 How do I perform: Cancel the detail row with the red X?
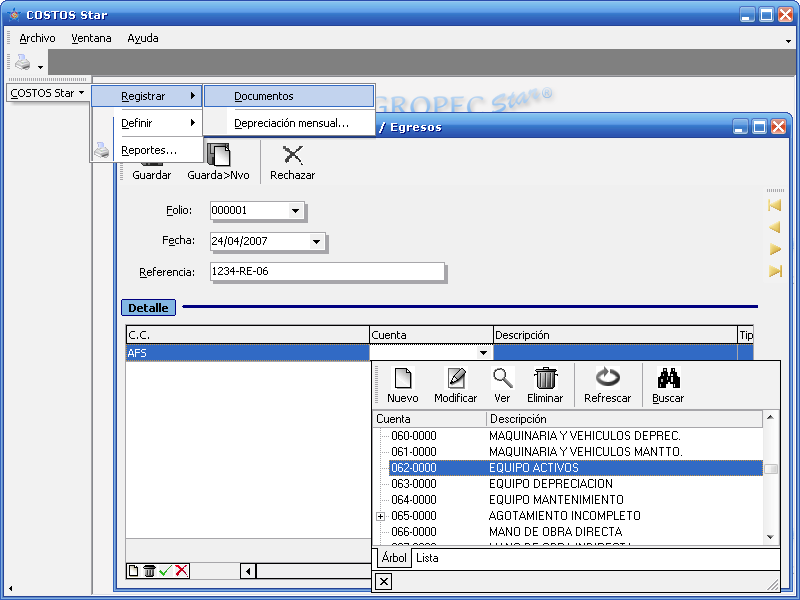tap(181, 571)
